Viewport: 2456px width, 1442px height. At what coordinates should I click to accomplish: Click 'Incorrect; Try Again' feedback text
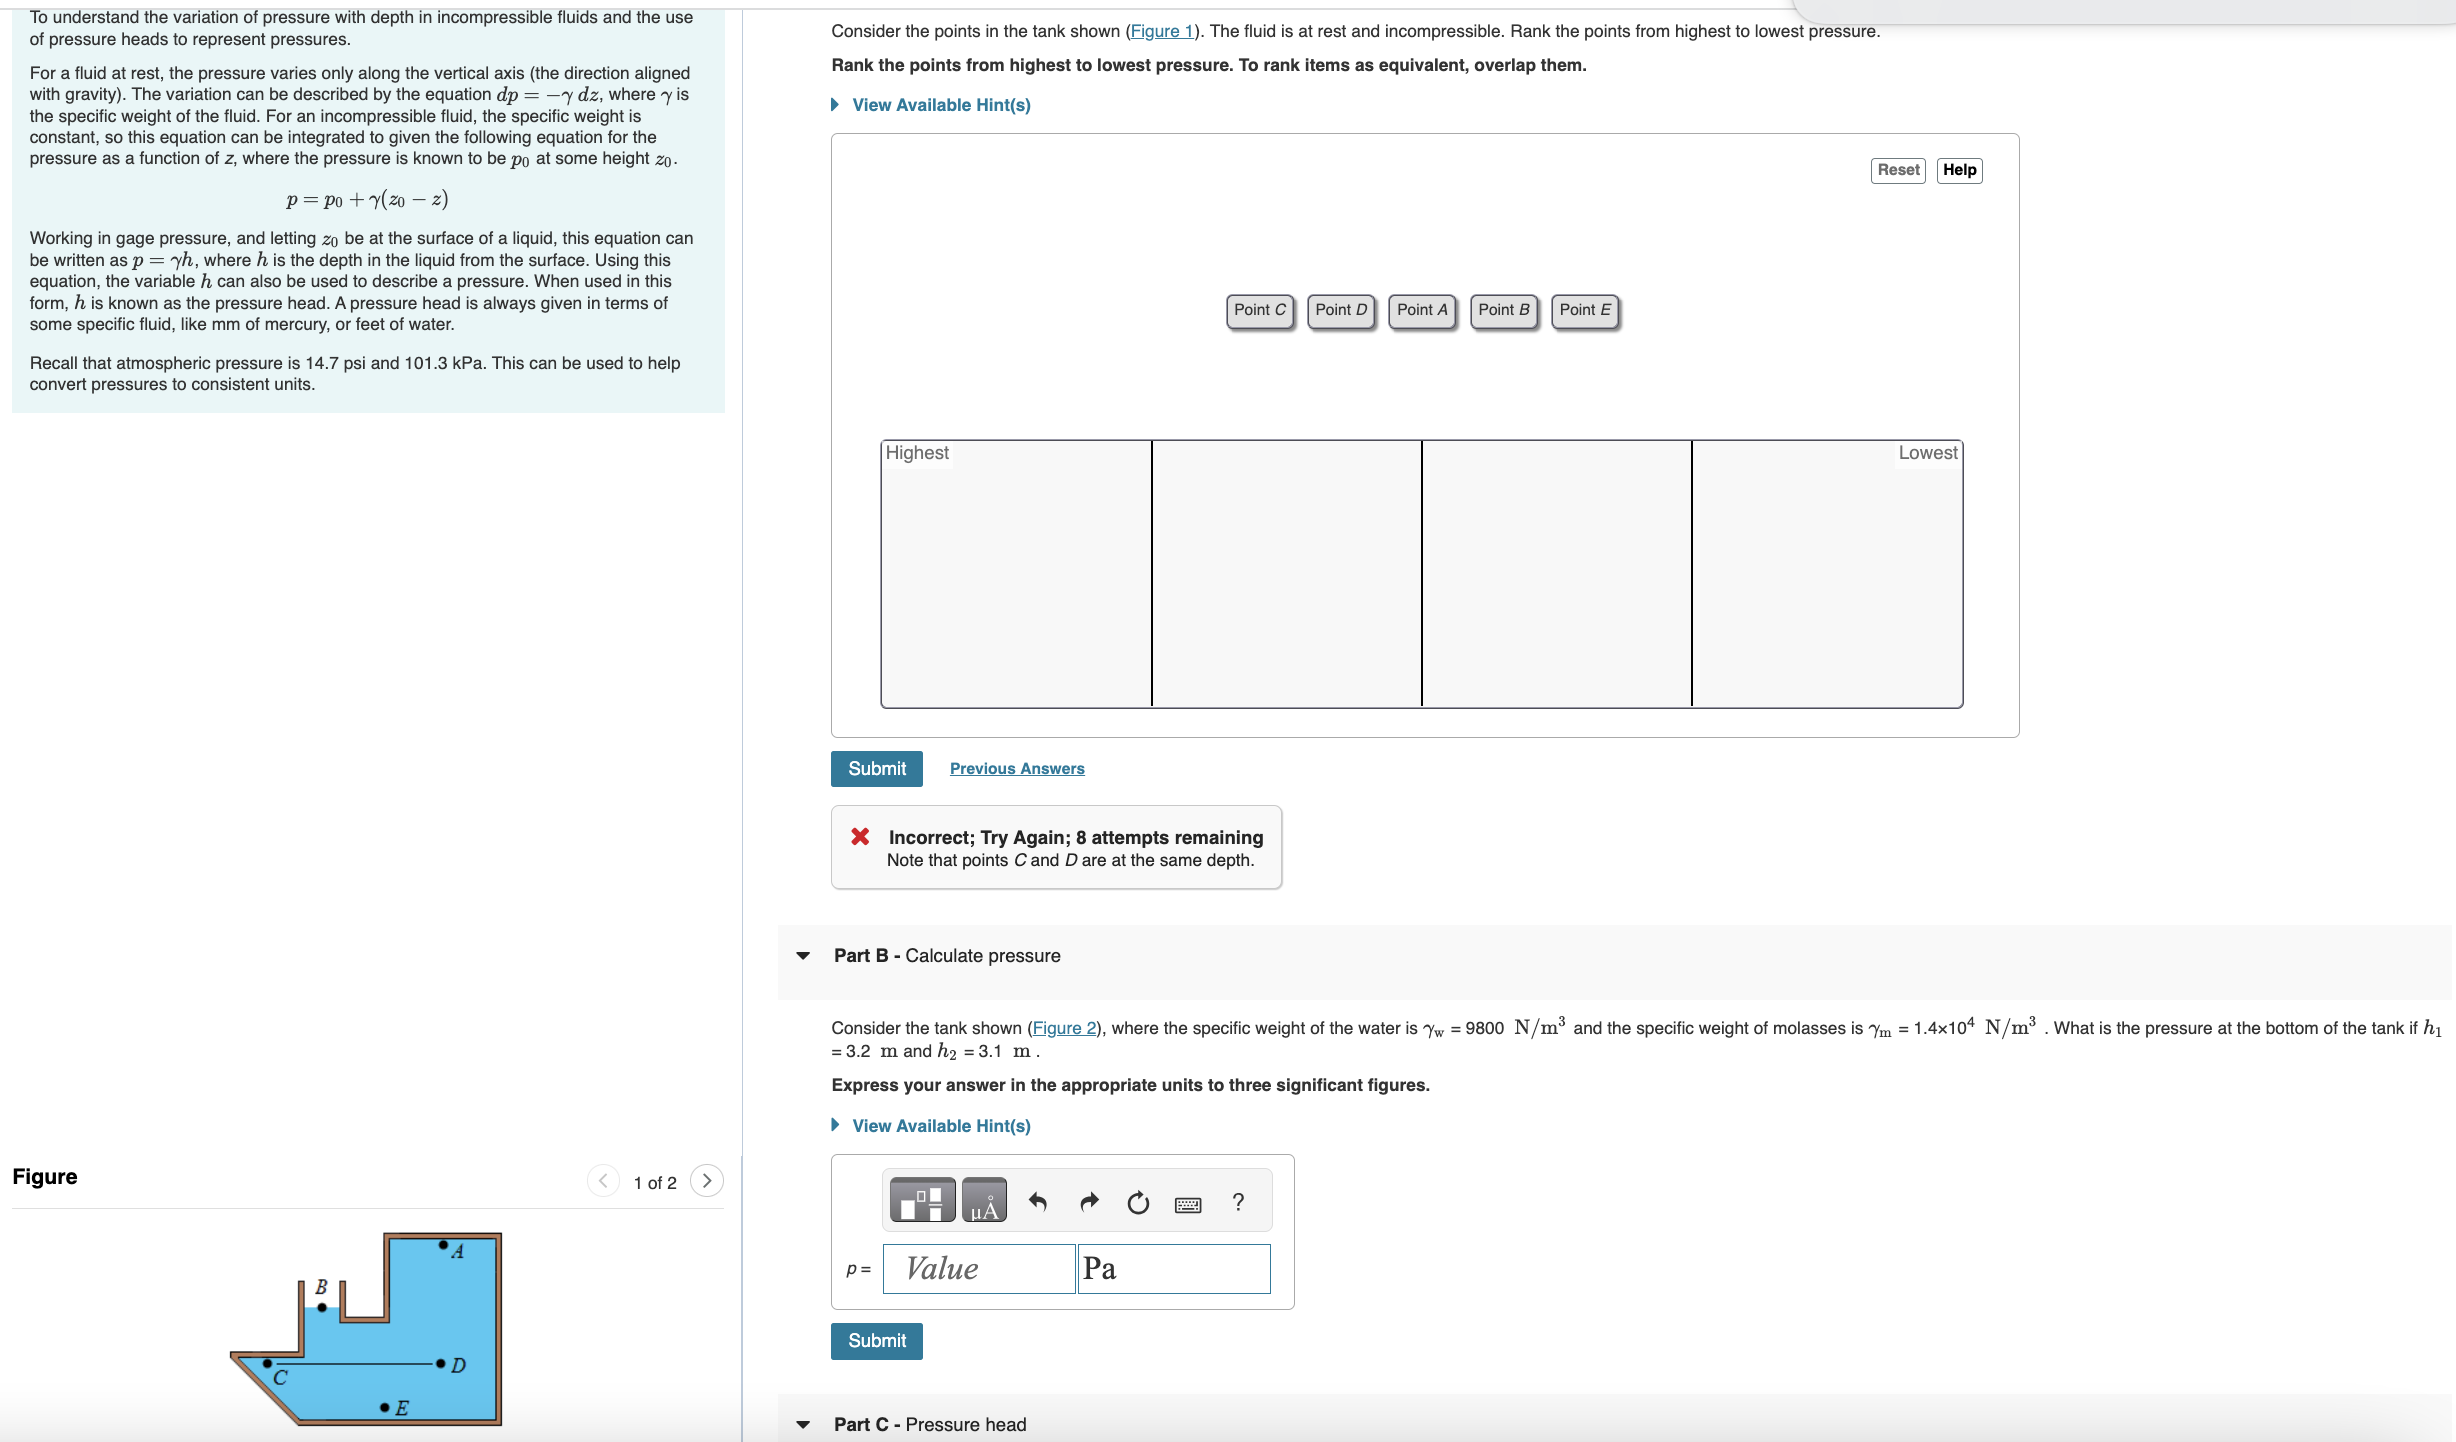point(1076,838)
